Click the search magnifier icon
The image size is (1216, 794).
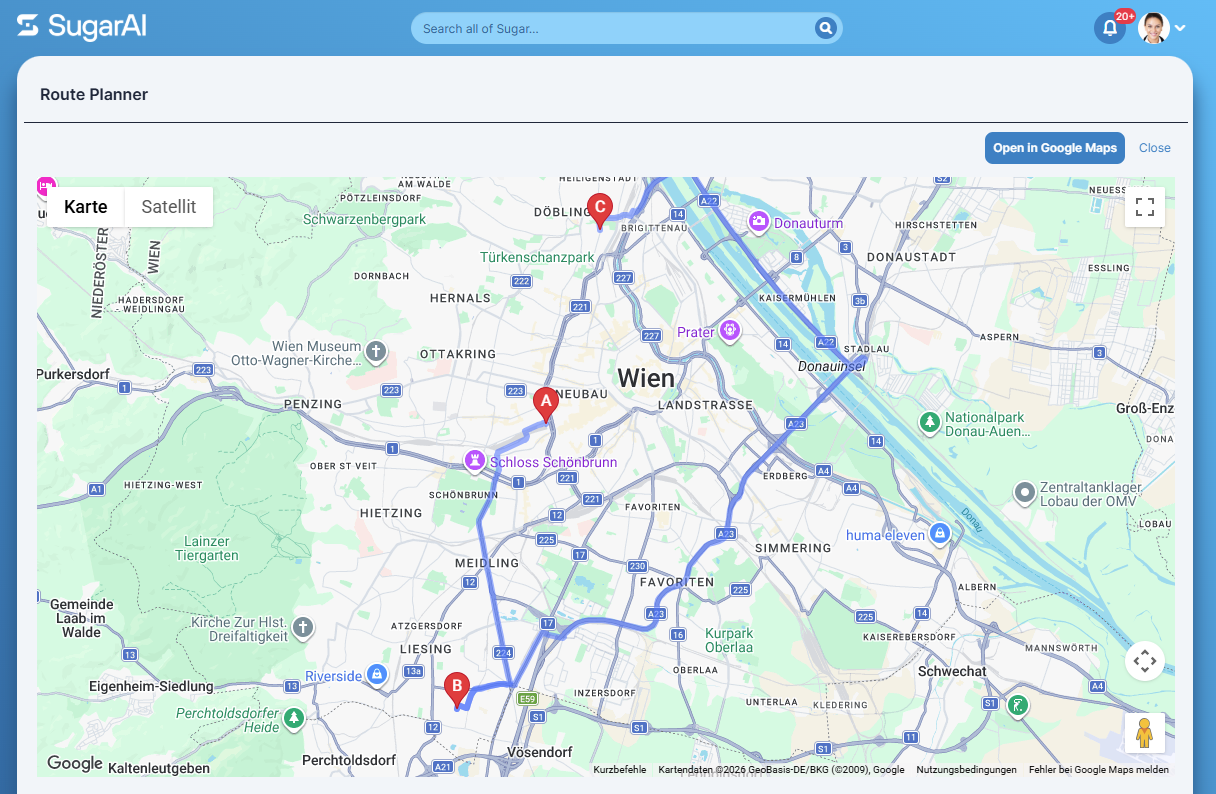click(826, 28)
